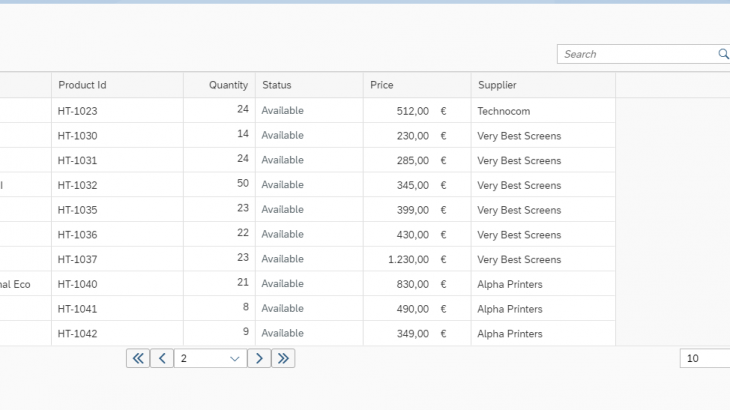Click Alpha Printers in HT-1040 row
This screenshot has height=410, width=730.
(510, 284)
